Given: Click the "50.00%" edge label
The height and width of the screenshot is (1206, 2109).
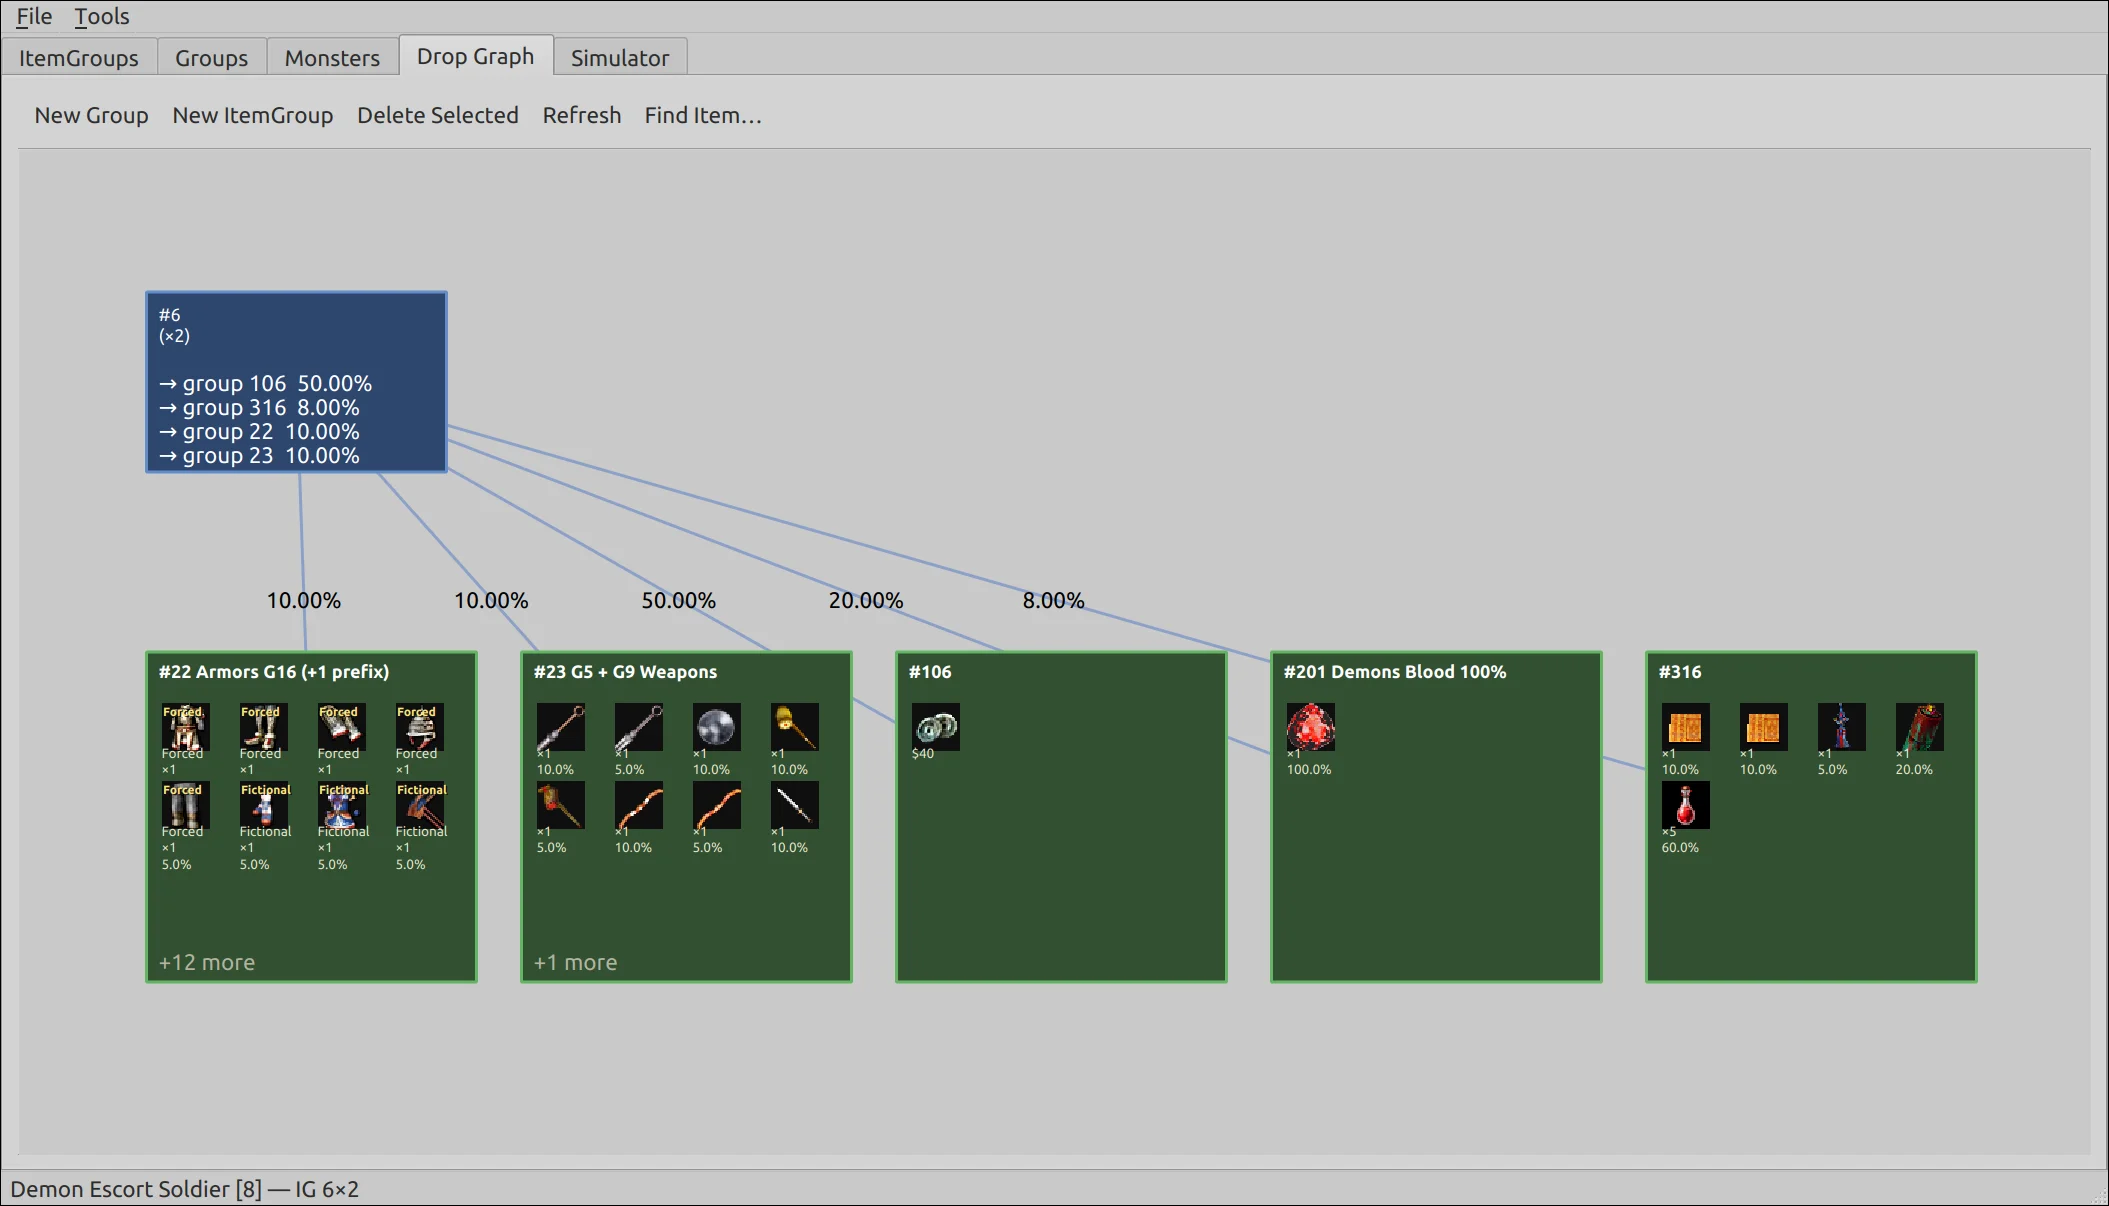Looking at the screenshot, I should pos(678,600).
